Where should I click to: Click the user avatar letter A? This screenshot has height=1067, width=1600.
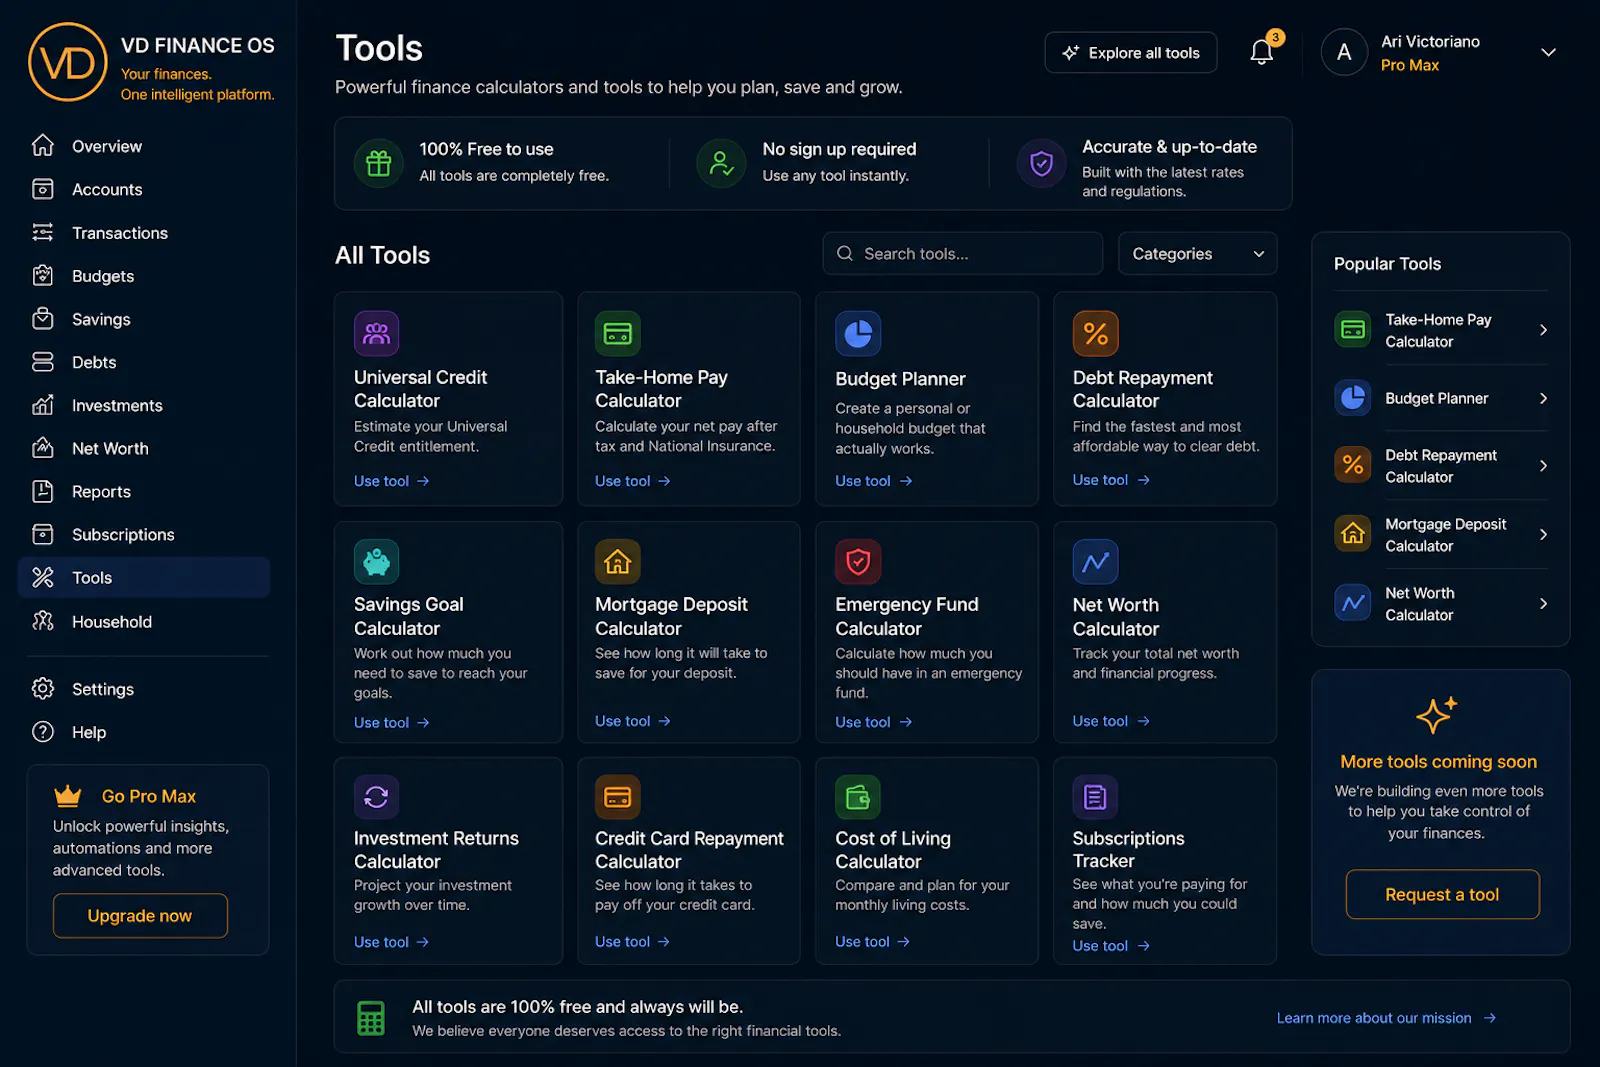coord(1344,52)
